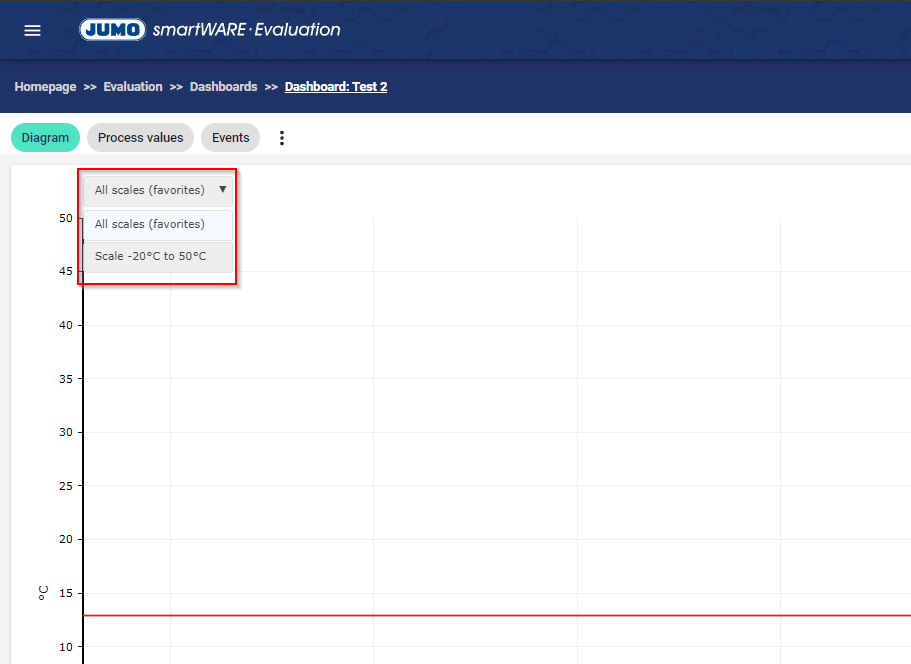This screenshot has width=911, height=664.
Task: Click the red horizontal line in the chart
Action: point(500,616)
